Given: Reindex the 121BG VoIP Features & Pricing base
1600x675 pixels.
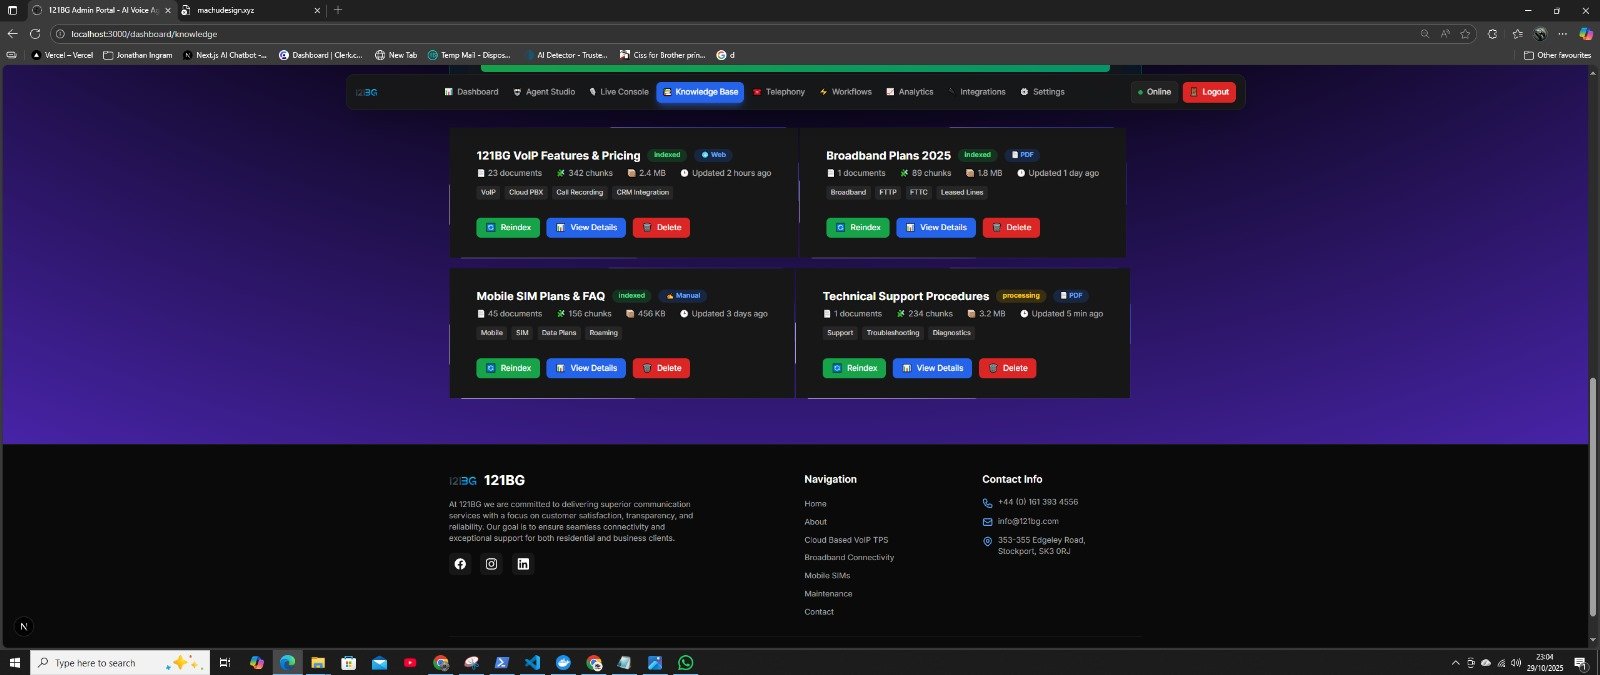Looking at the screenshot, I should (508, 228).
